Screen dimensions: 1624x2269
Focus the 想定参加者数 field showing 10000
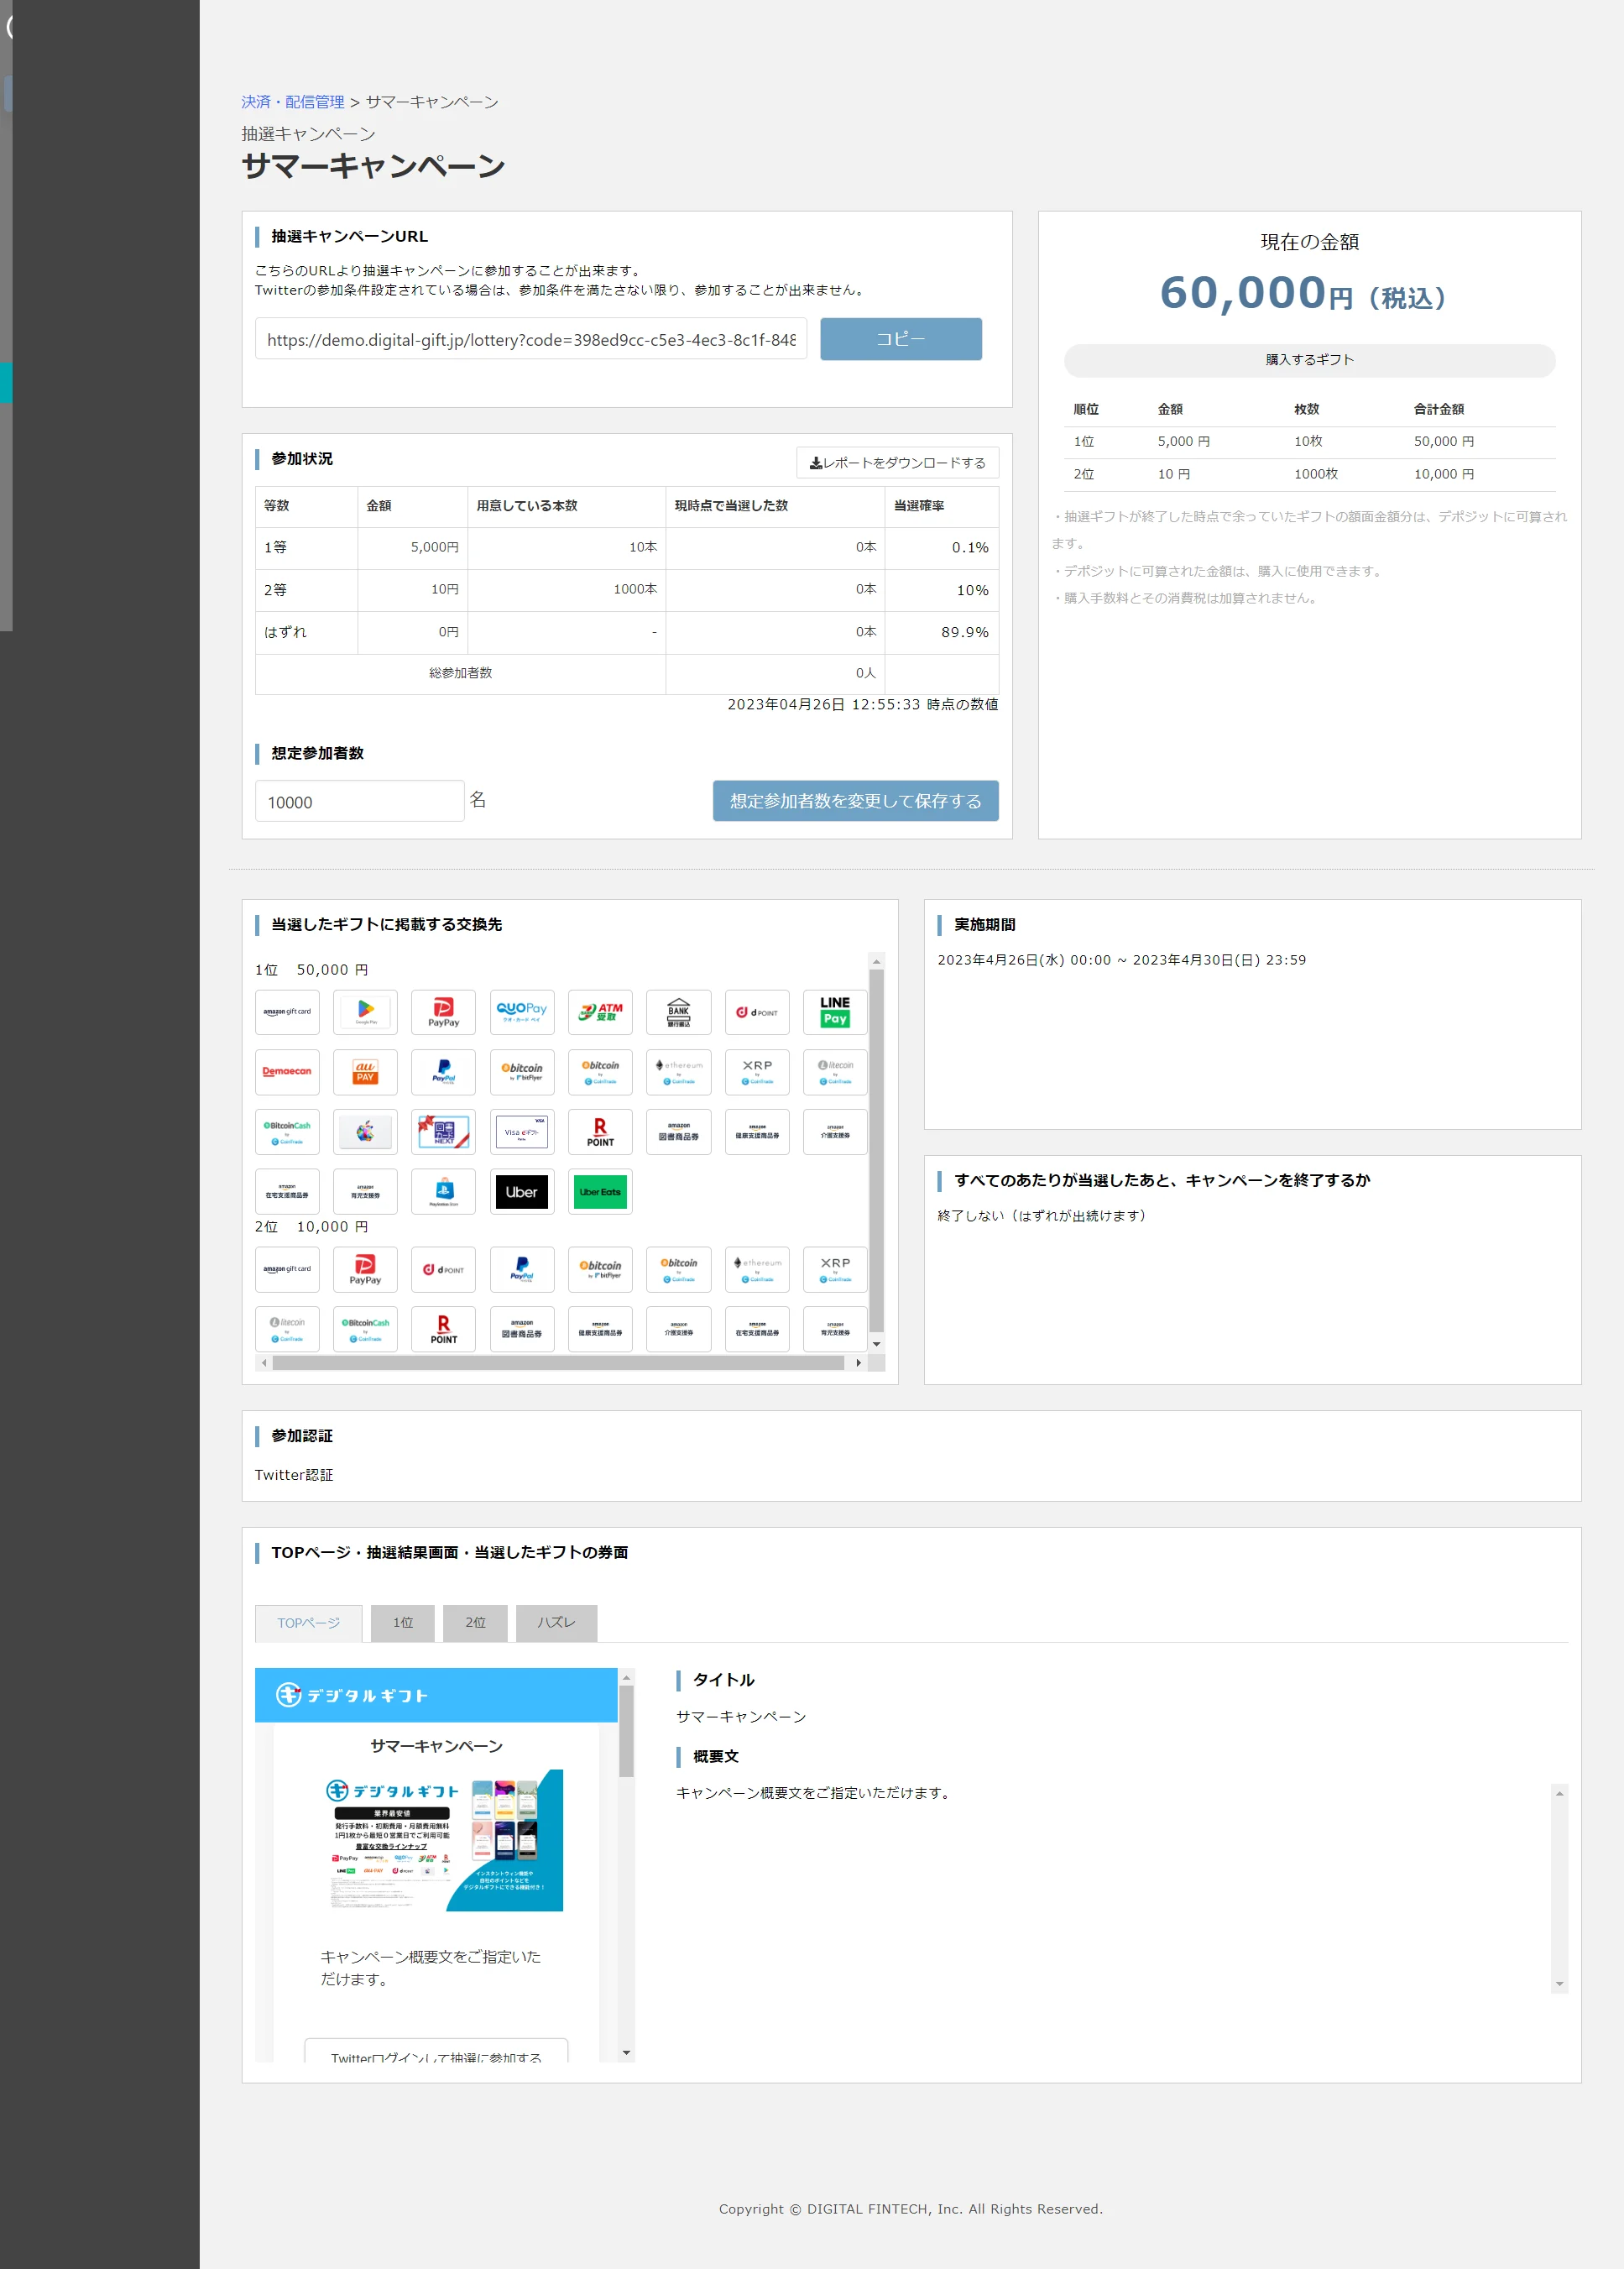(x=359, y=801)
